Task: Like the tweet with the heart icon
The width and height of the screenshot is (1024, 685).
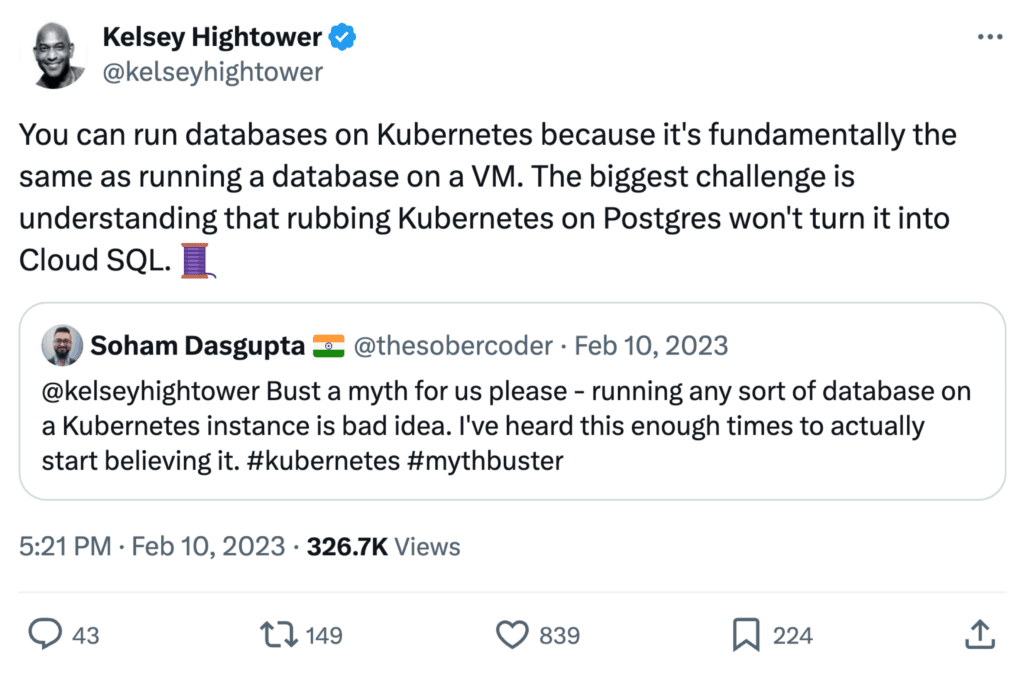Action: tap(512, 634)
